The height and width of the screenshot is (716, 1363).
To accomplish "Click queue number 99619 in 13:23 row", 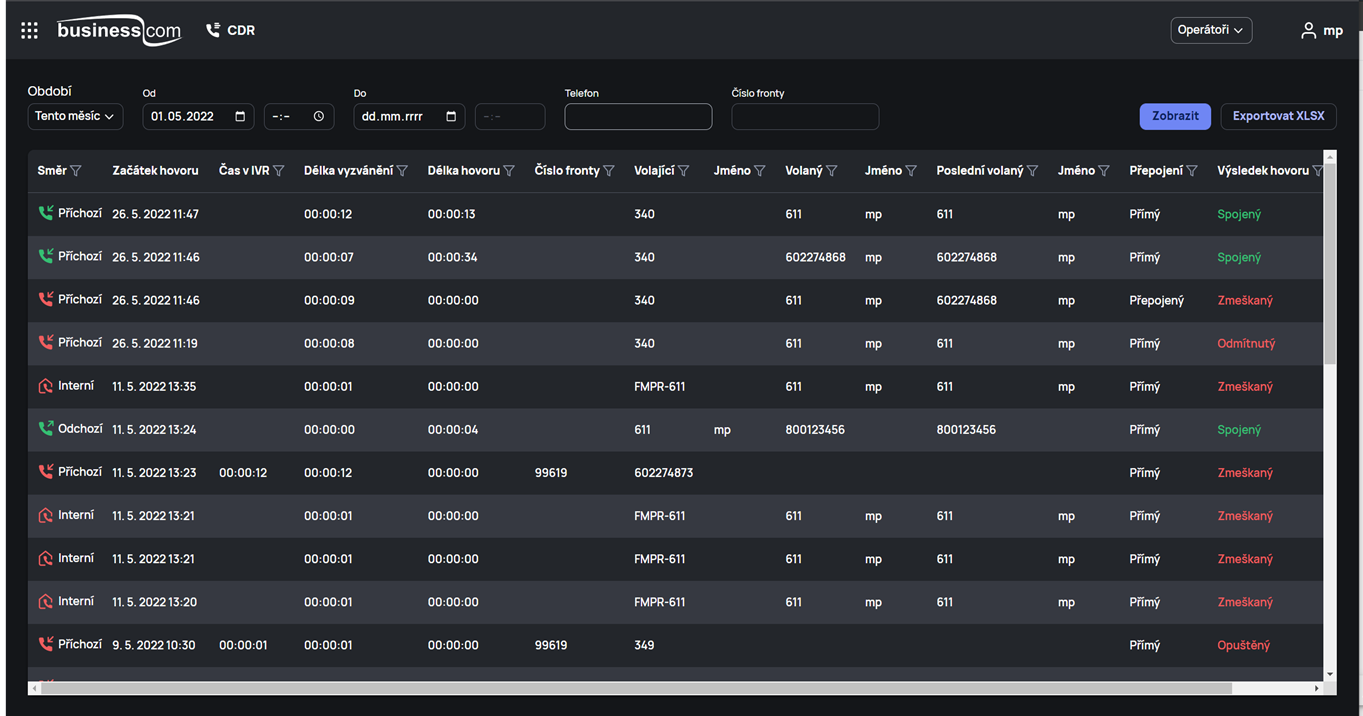I will [x=551, y=472].
